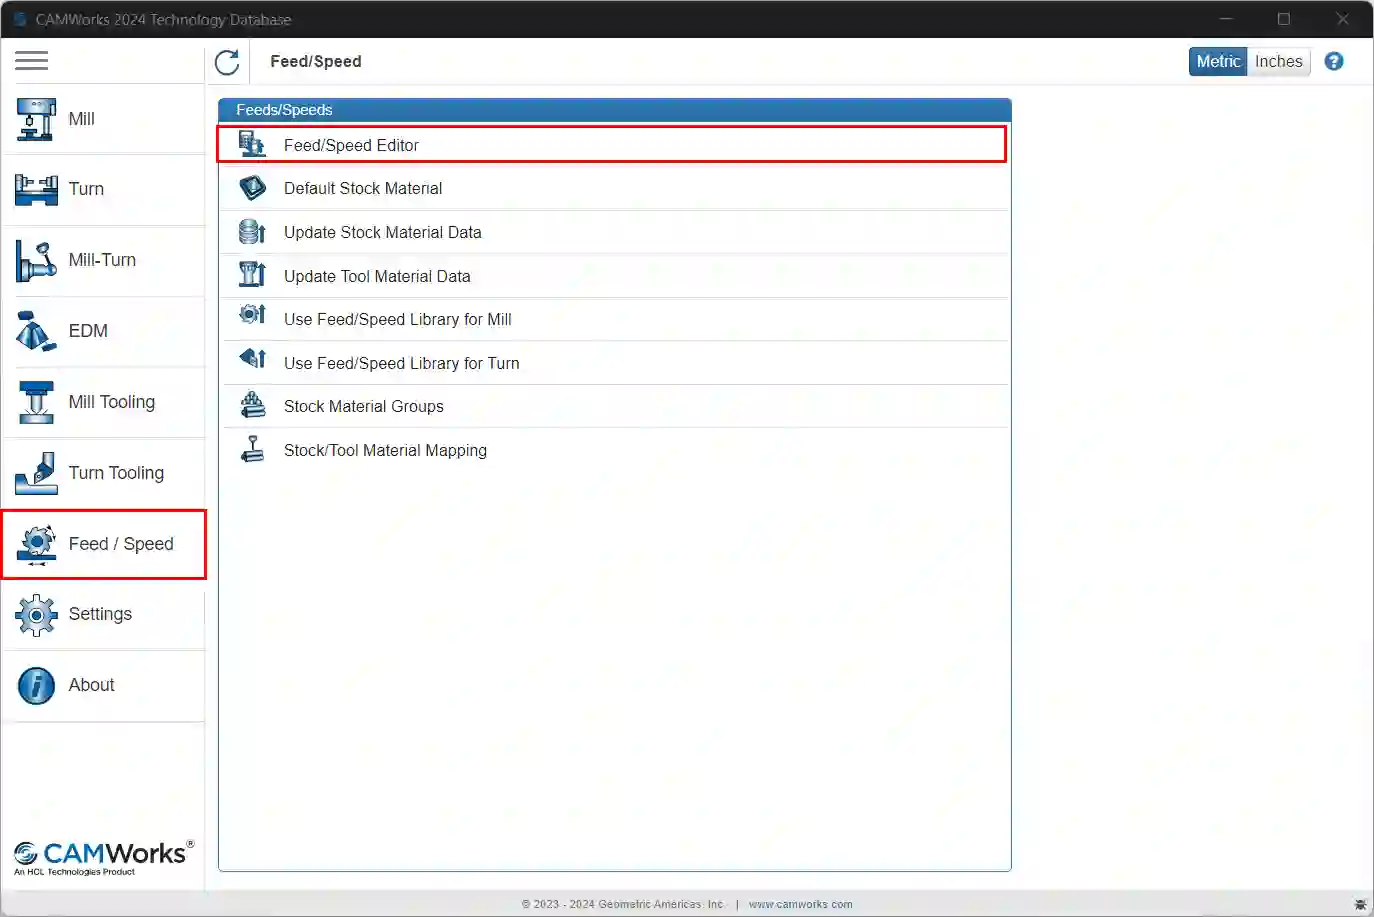Click the Turn Tooling icon
Viewport: 1374px width, 917px height.
click(x=37, y=473)
